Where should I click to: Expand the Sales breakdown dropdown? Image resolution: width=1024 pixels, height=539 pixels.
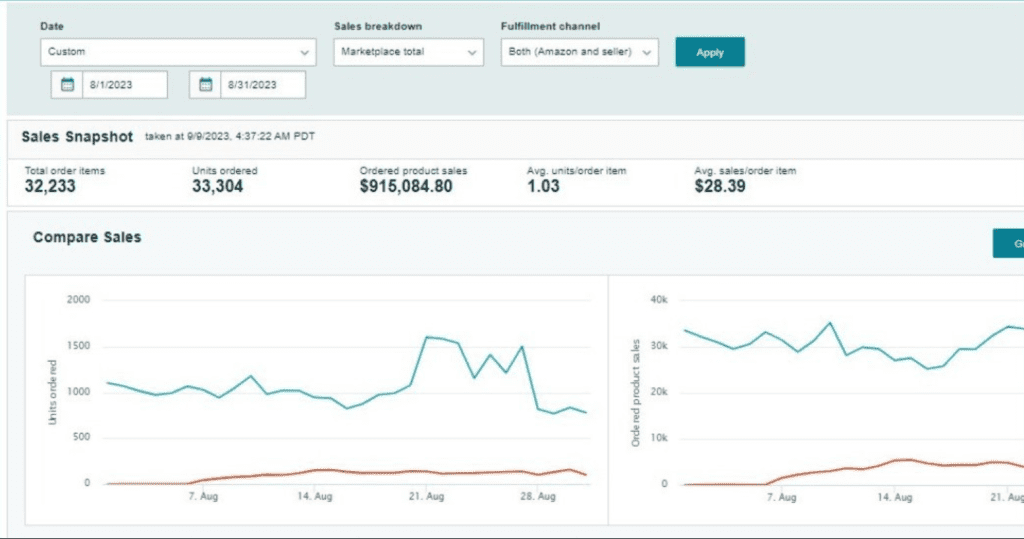(x=408, y=52)
